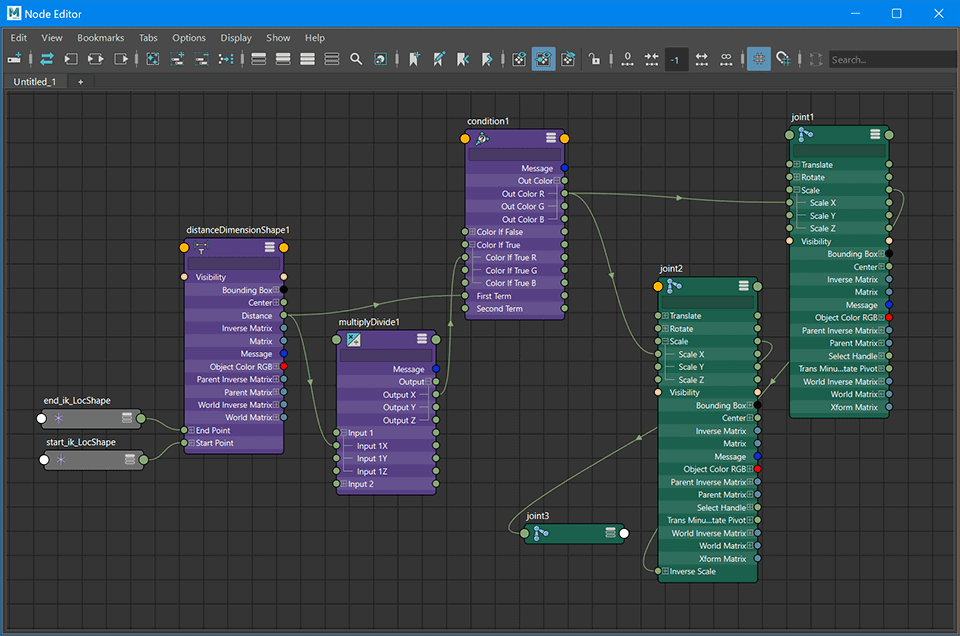Viewport: 960px width, 636px height.
Task: Open the Bookmarks menu
Action: pos(100,38)
